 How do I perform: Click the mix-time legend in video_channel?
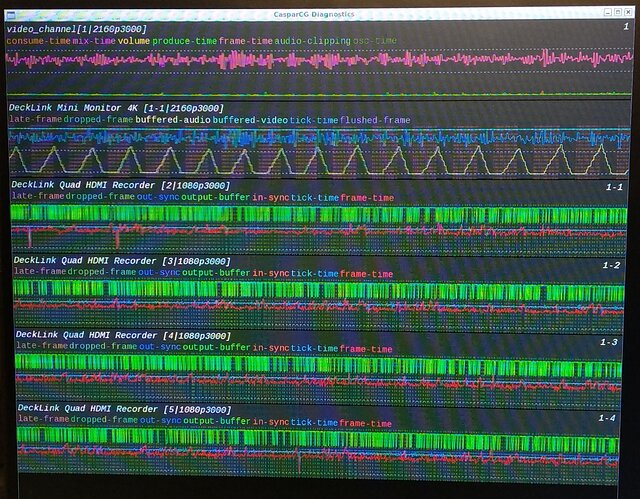click(94, 41)
